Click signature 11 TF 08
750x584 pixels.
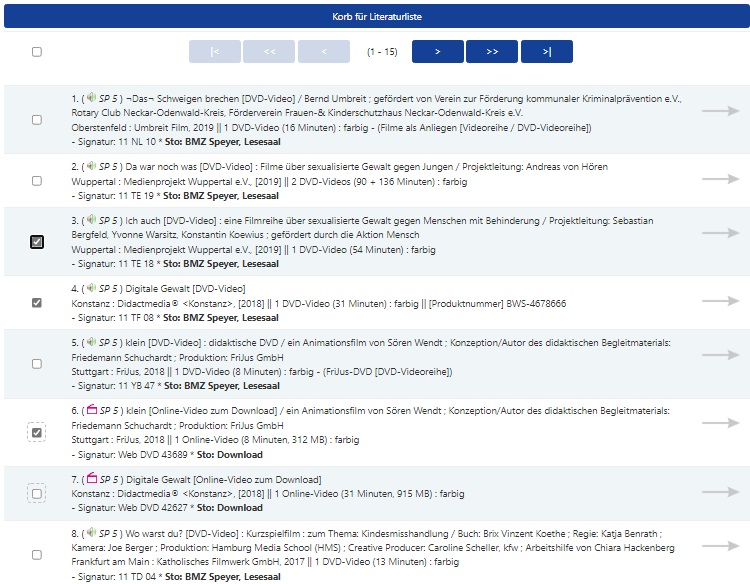tap(136, 318)
